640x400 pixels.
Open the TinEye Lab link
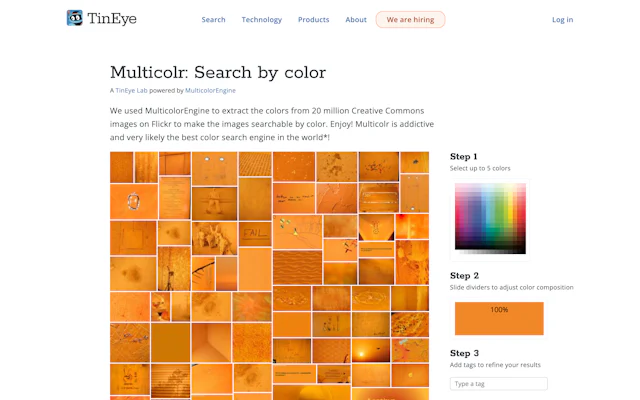[131, 91]
